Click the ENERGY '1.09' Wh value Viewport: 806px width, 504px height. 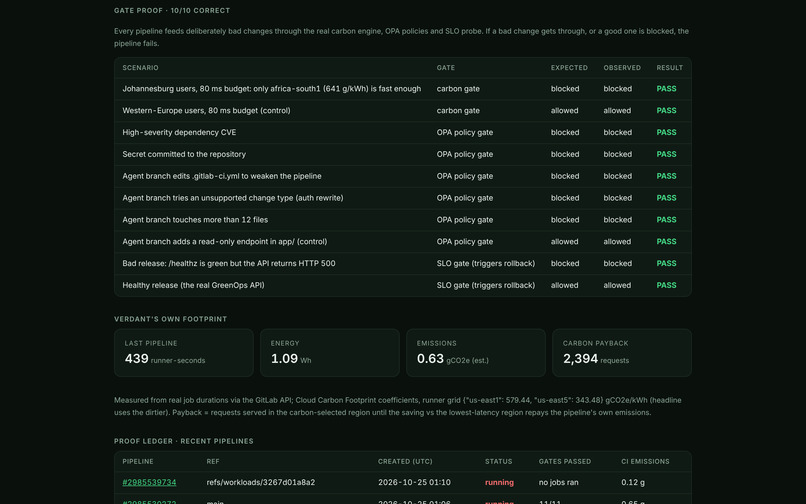[x=284, y=358]
